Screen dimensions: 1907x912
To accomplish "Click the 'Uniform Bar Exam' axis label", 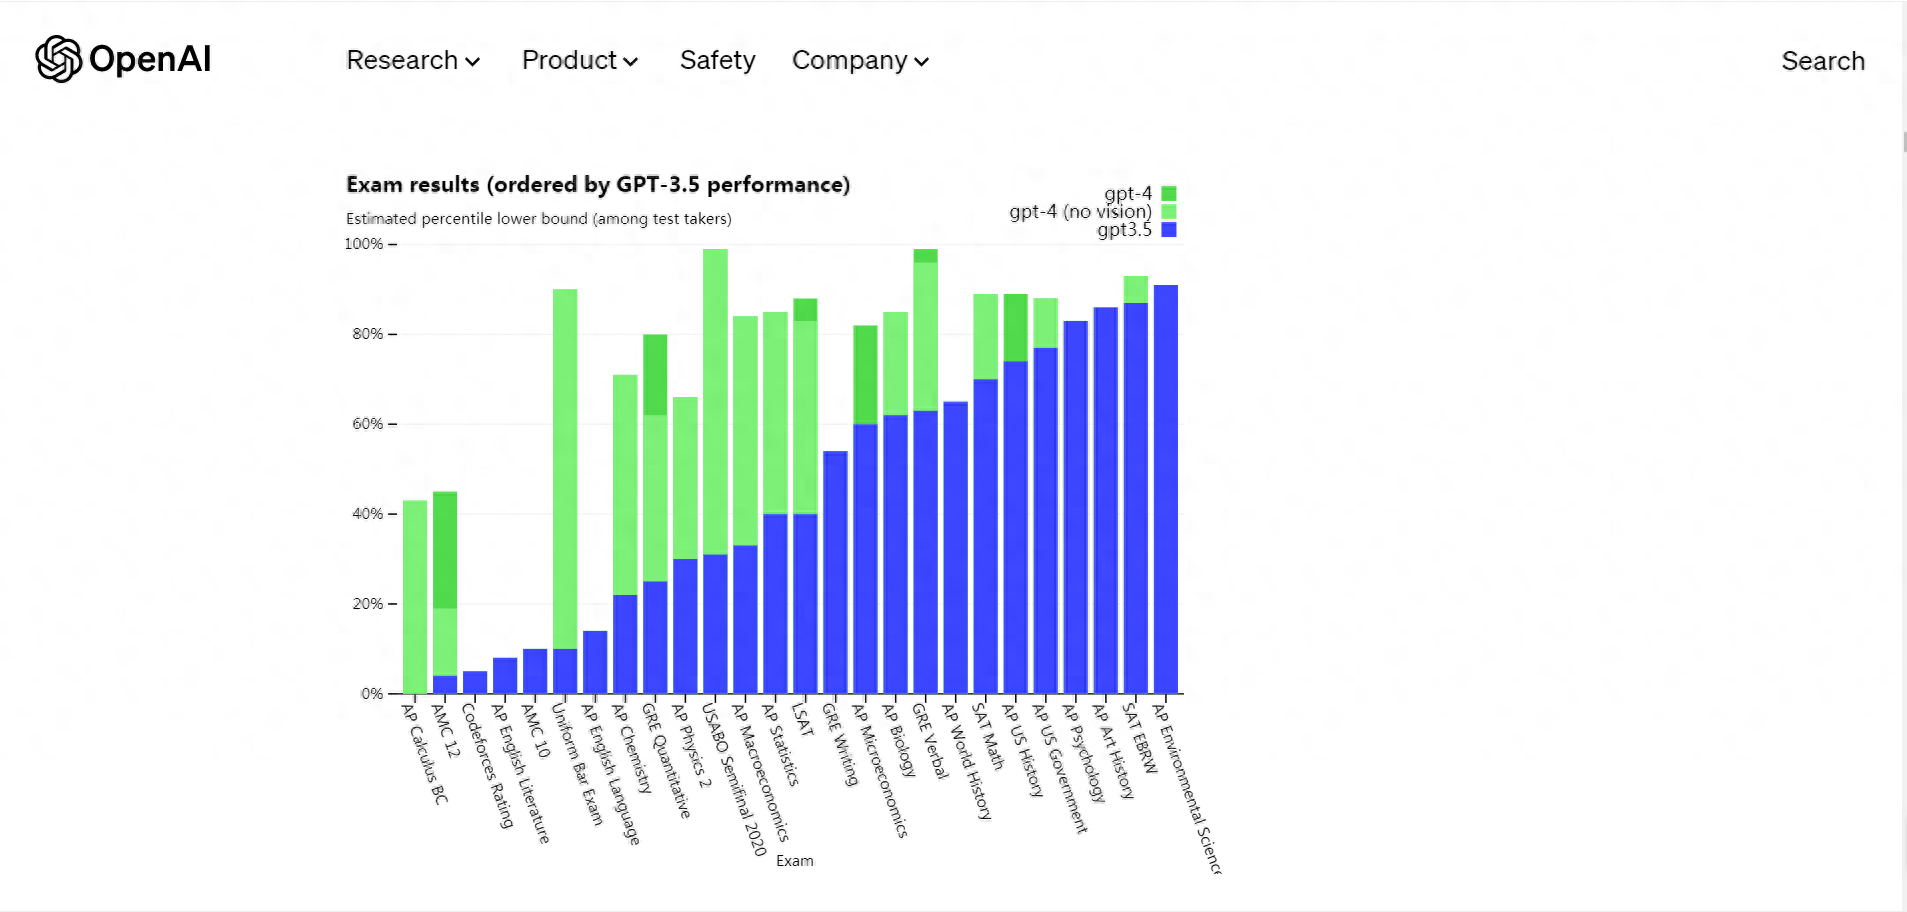I will pyautogui.click(x=578, y=764).
